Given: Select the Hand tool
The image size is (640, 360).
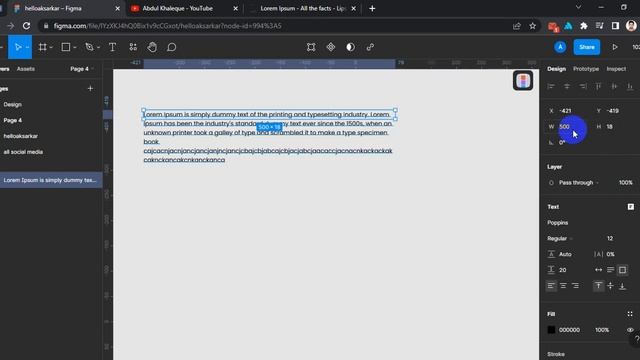Looking at the screenshot, I should point(152,47).
